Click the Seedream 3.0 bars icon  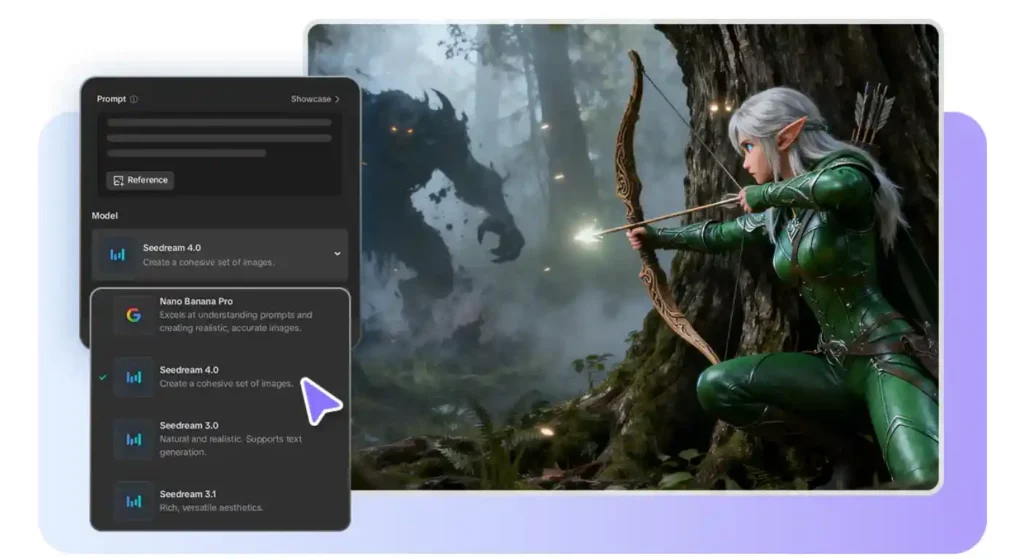[x=133, y=439]
